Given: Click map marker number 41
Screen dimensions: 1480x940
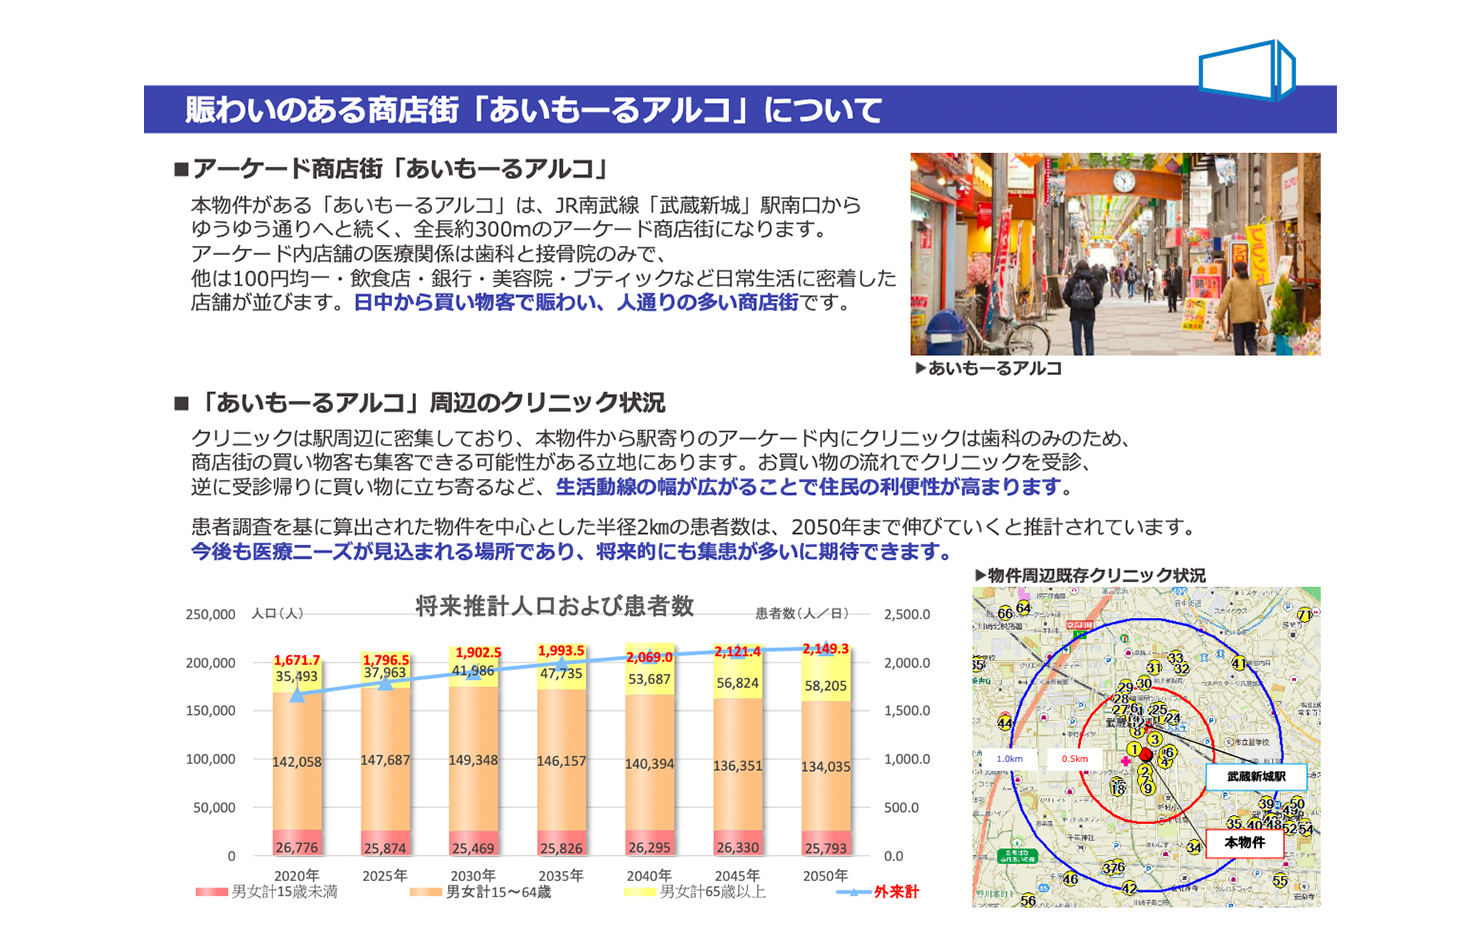Looking at the screenshot, I should (x=1239, y=663).
